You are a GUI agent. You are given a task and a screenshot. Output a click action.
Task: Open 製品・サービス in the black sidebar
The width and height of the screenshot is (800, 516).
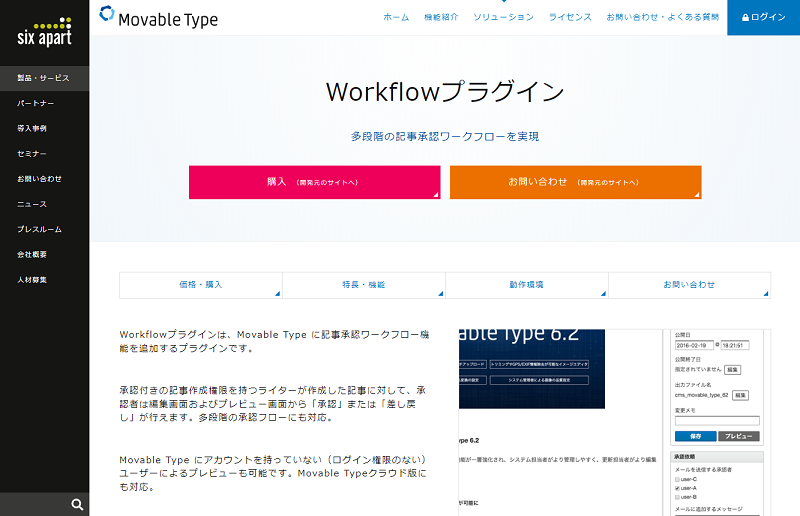(44, 78)
